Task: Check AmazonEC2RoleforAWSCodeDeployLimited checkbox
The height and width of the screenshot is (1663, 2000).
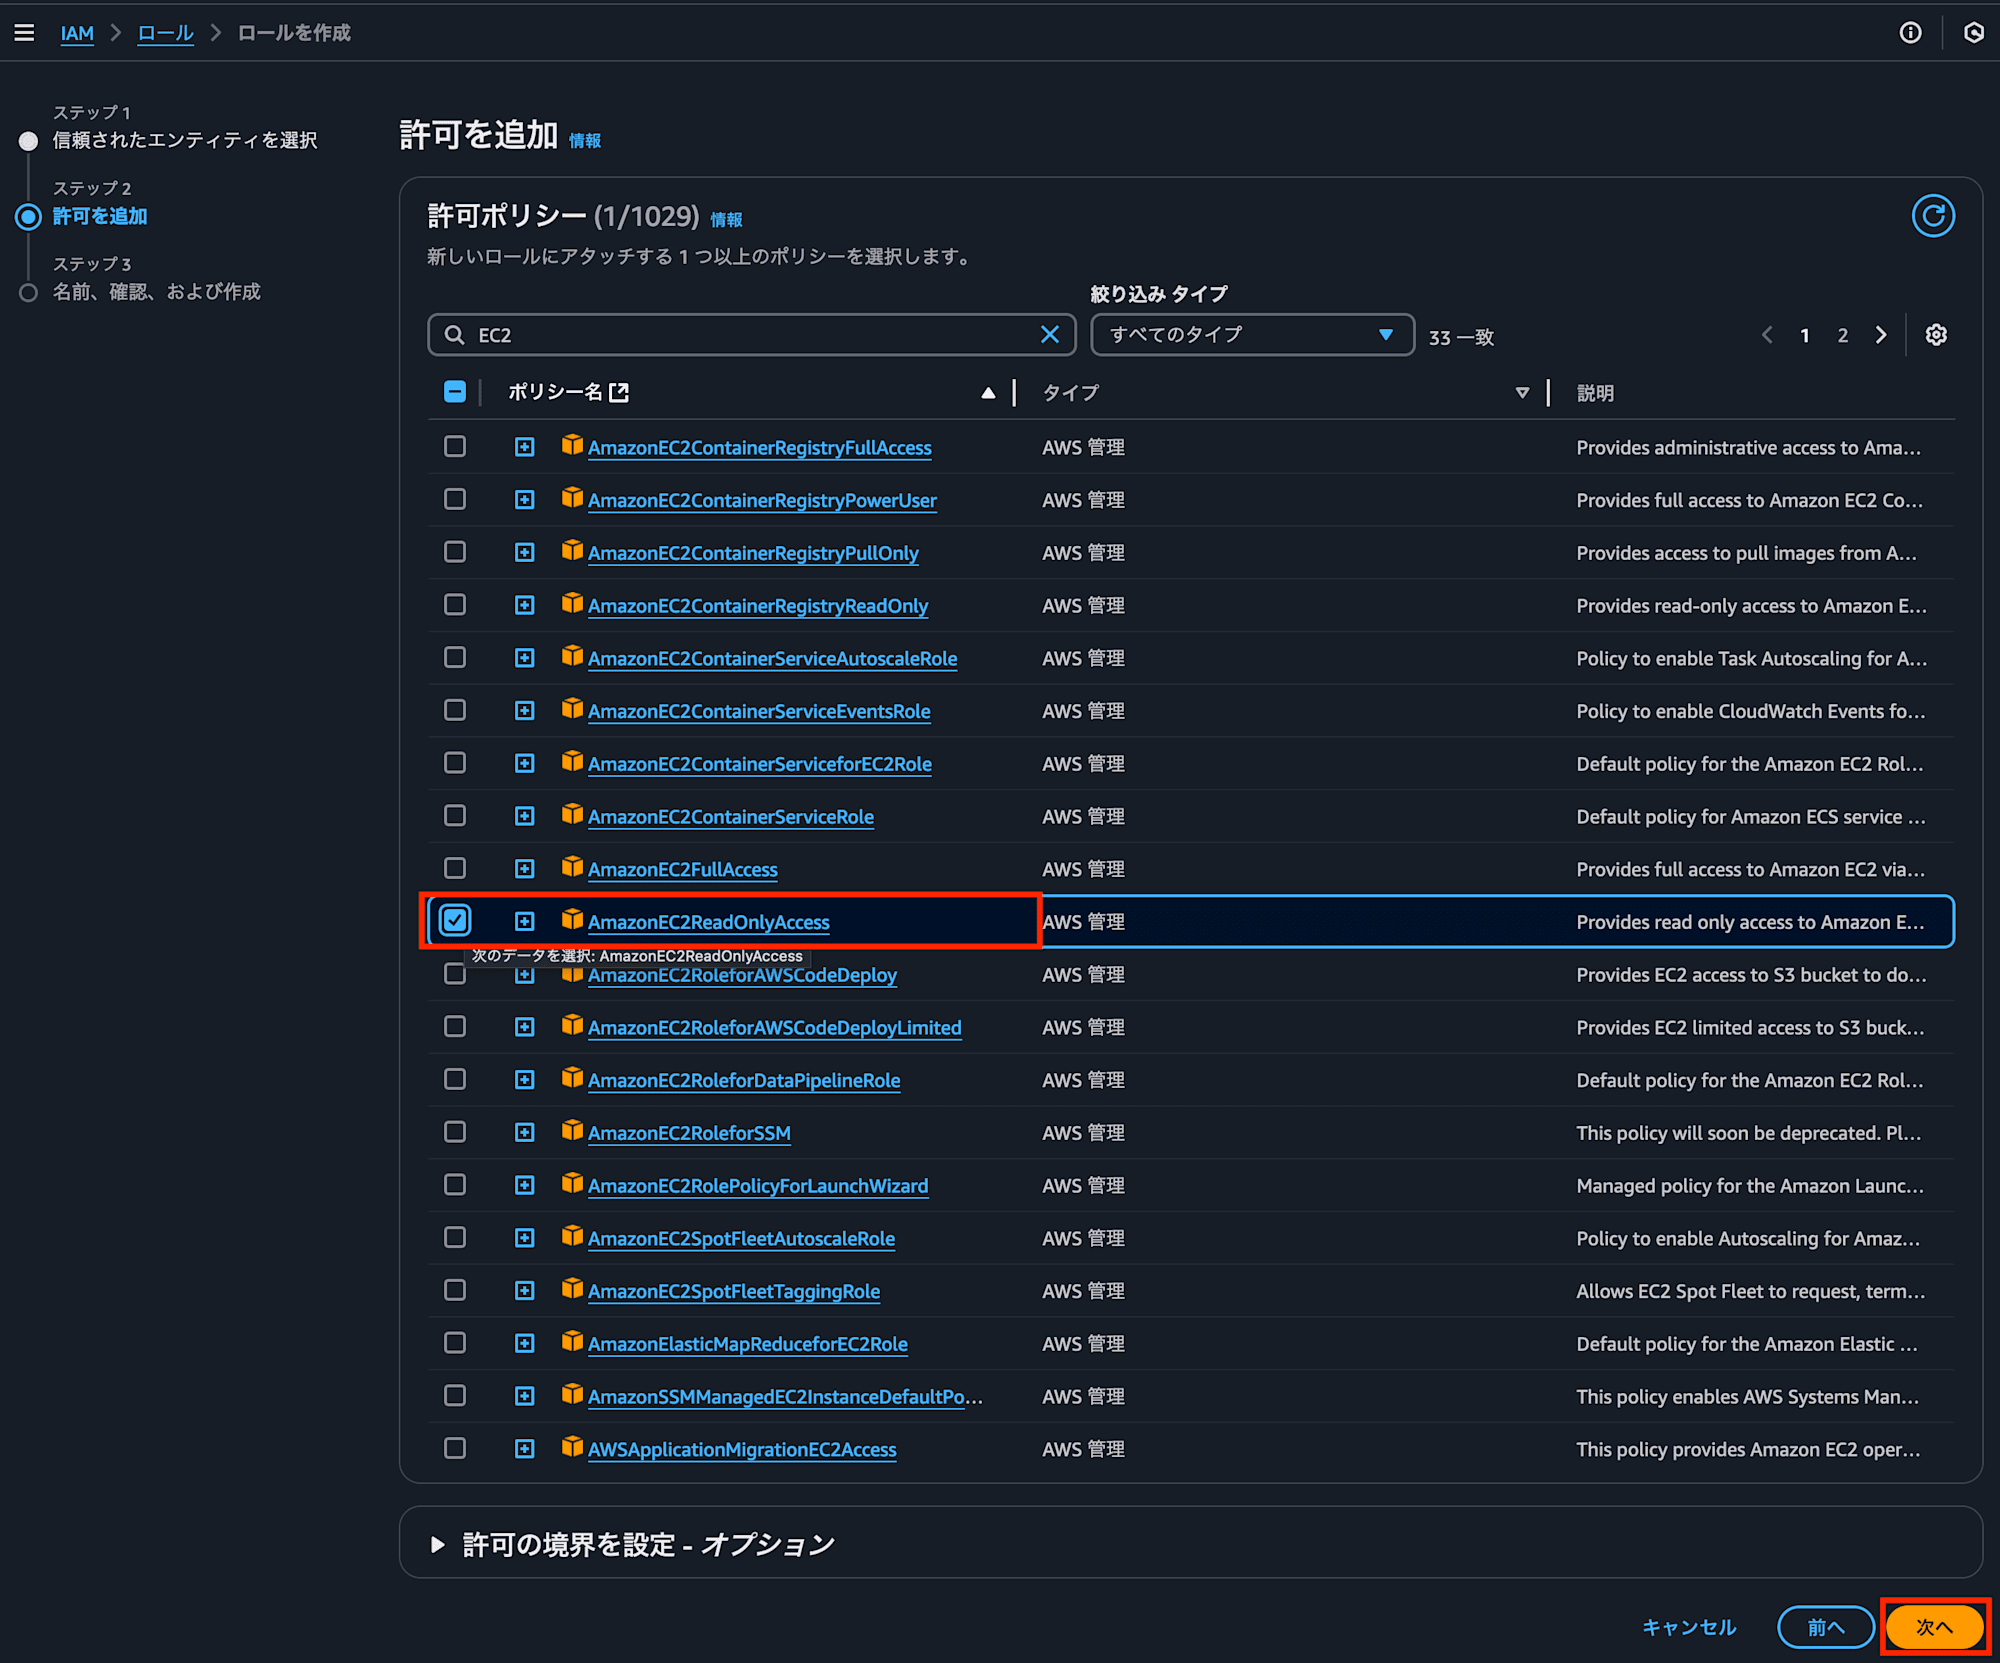Action: coord(455,1026)
